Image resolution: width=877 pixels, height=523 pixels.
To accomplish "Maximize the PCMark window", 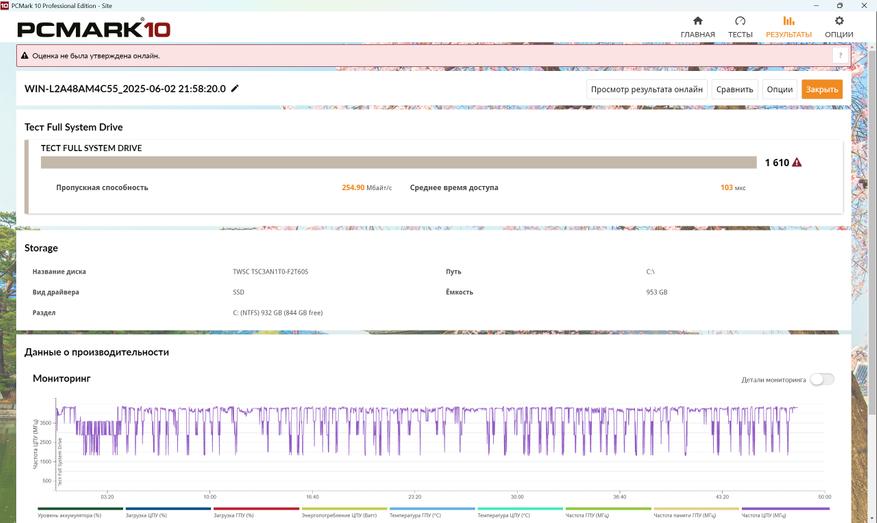I will 840,5.
